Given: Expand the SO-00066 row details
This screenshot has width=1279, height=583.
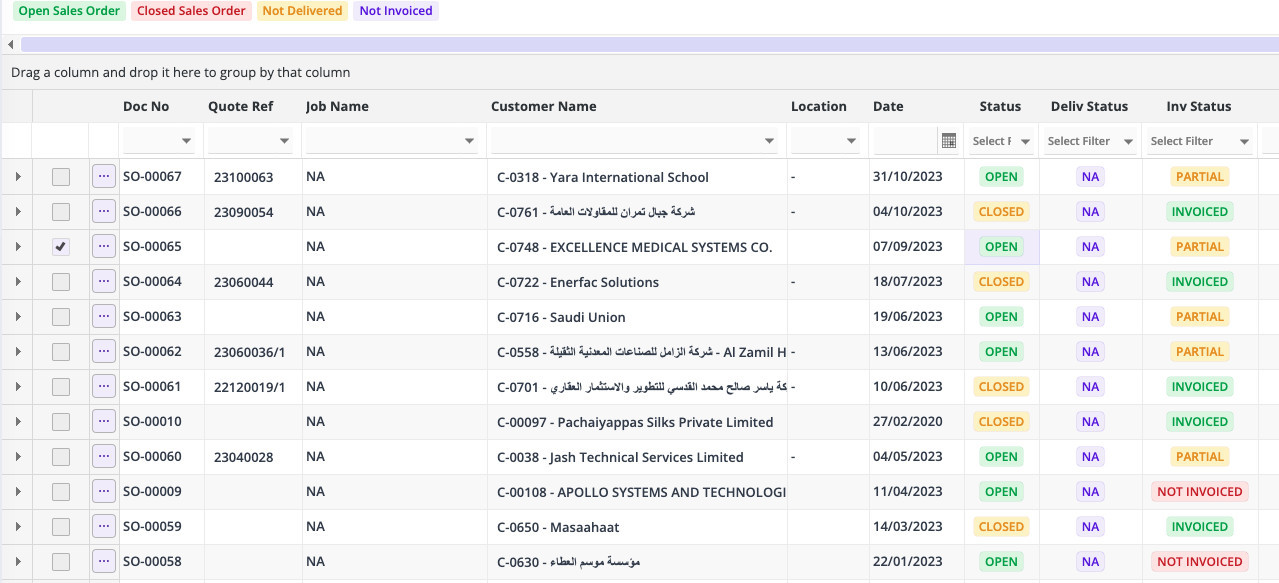Looking at the screenshot, I should click(x=17, y=212).
